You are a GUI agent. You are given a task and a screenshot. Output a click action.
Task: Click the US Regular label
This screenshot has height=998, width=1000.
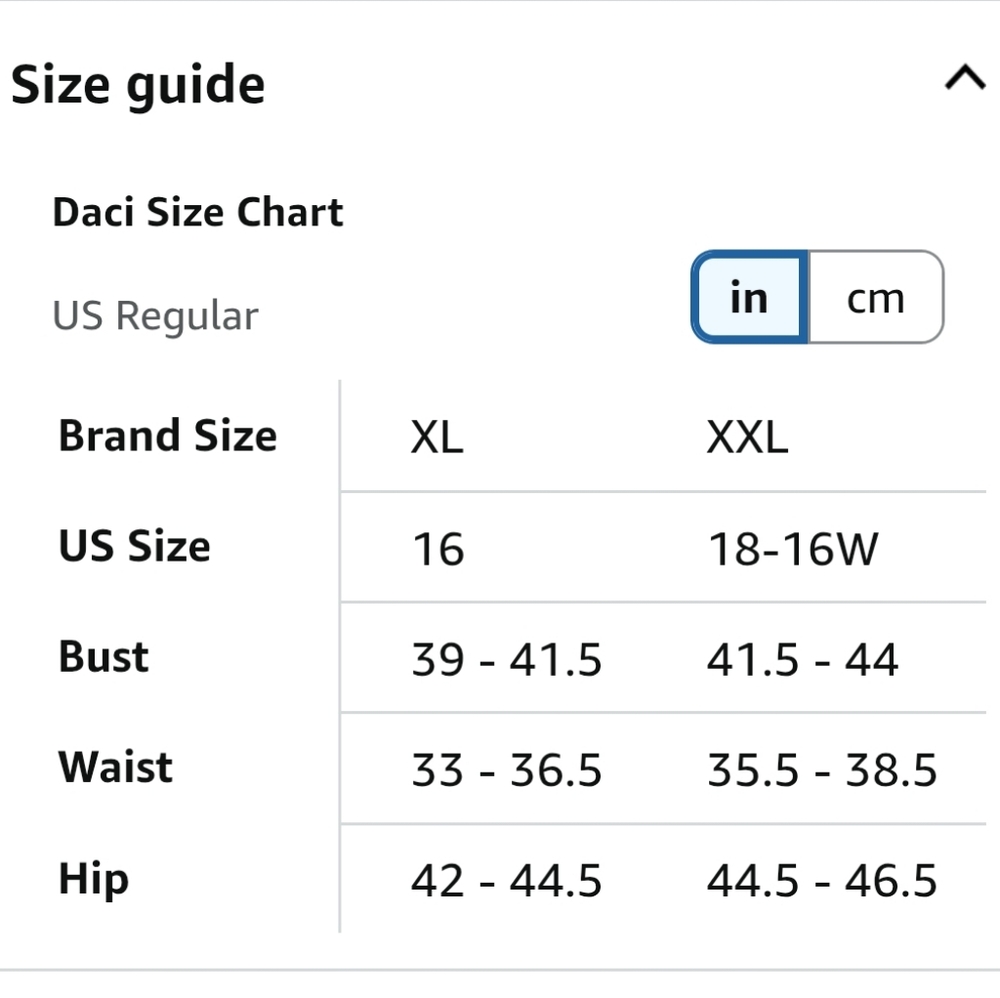point(156,316)
